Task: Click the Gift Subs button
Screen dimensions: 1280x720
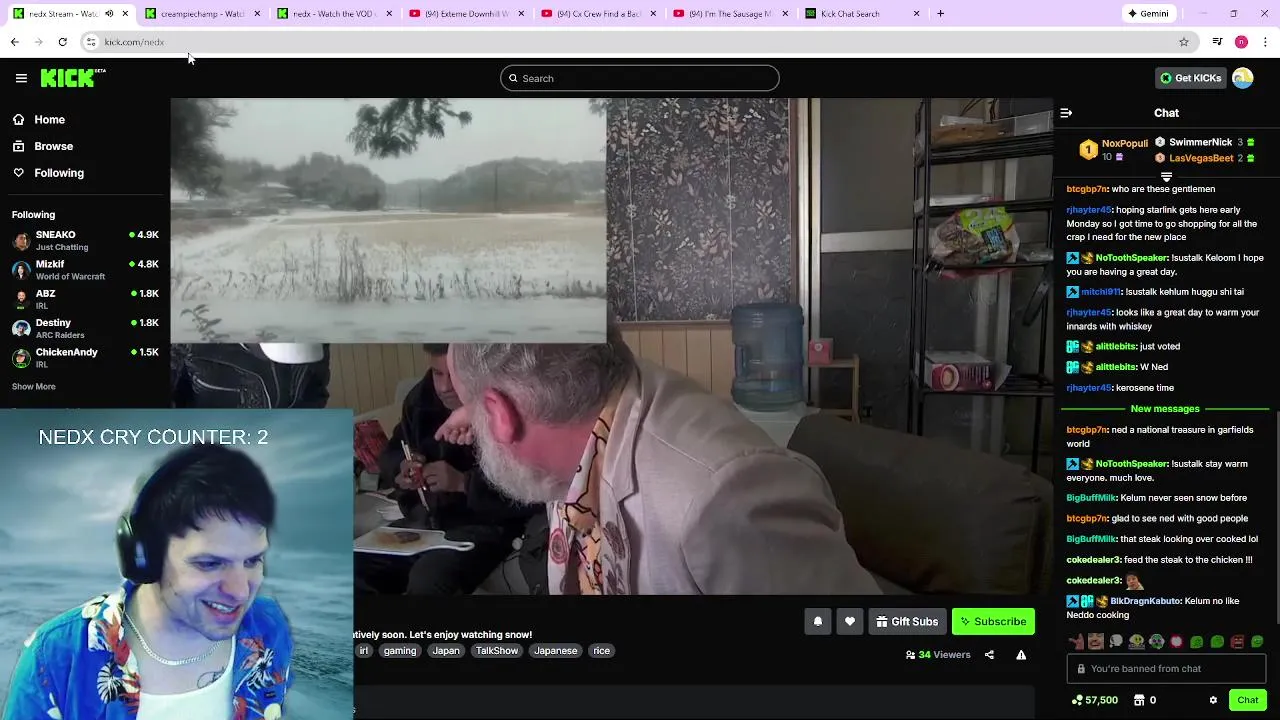Action: (907, 622)
